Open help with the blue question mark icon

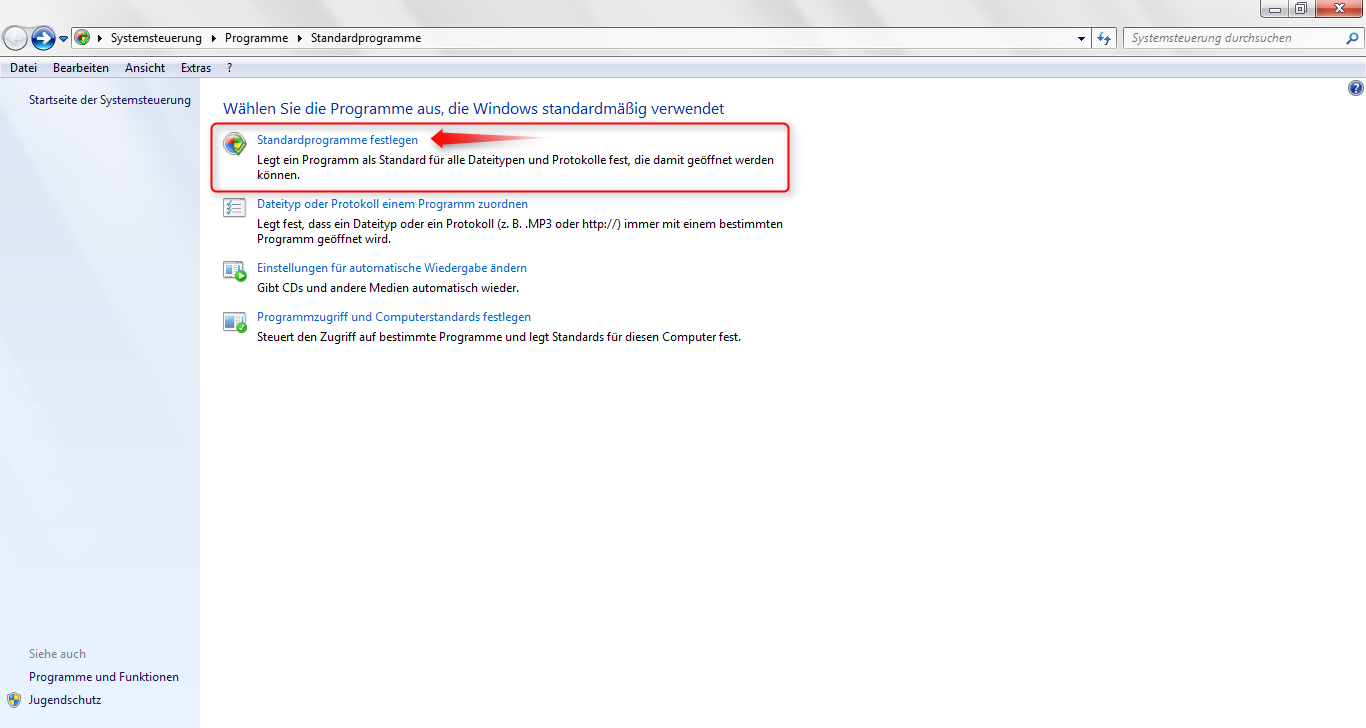(1355, 89)
